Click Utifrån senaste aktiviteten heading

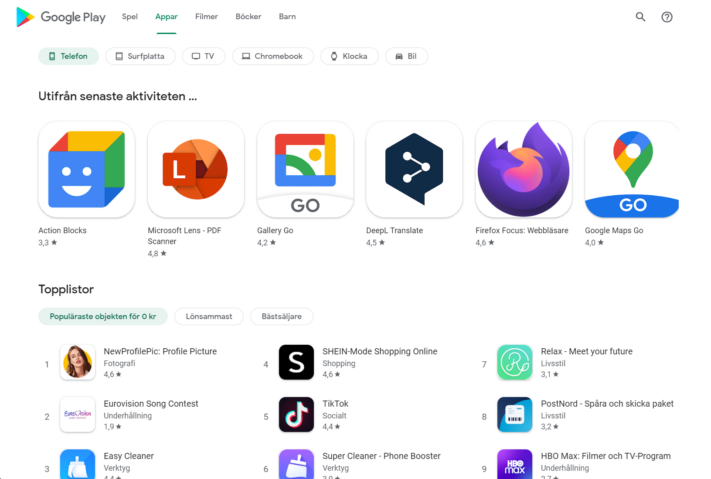[118, 96]
